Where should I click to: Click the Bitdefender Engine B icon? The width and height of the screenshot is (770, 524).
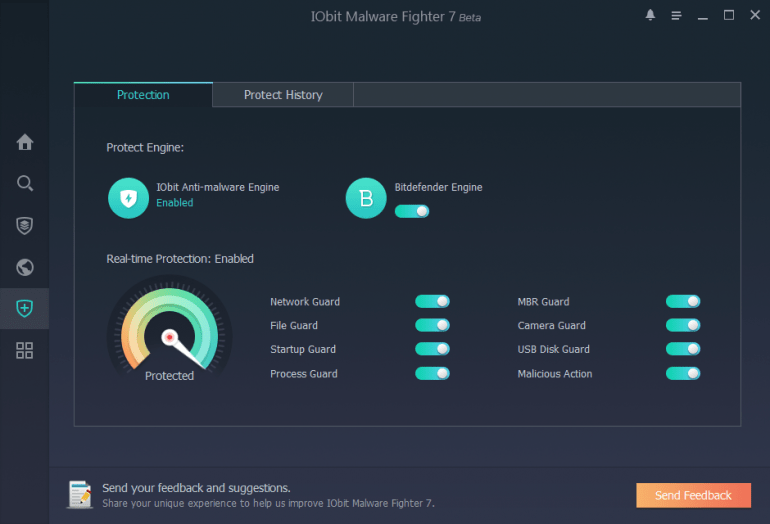coord(366,198)
